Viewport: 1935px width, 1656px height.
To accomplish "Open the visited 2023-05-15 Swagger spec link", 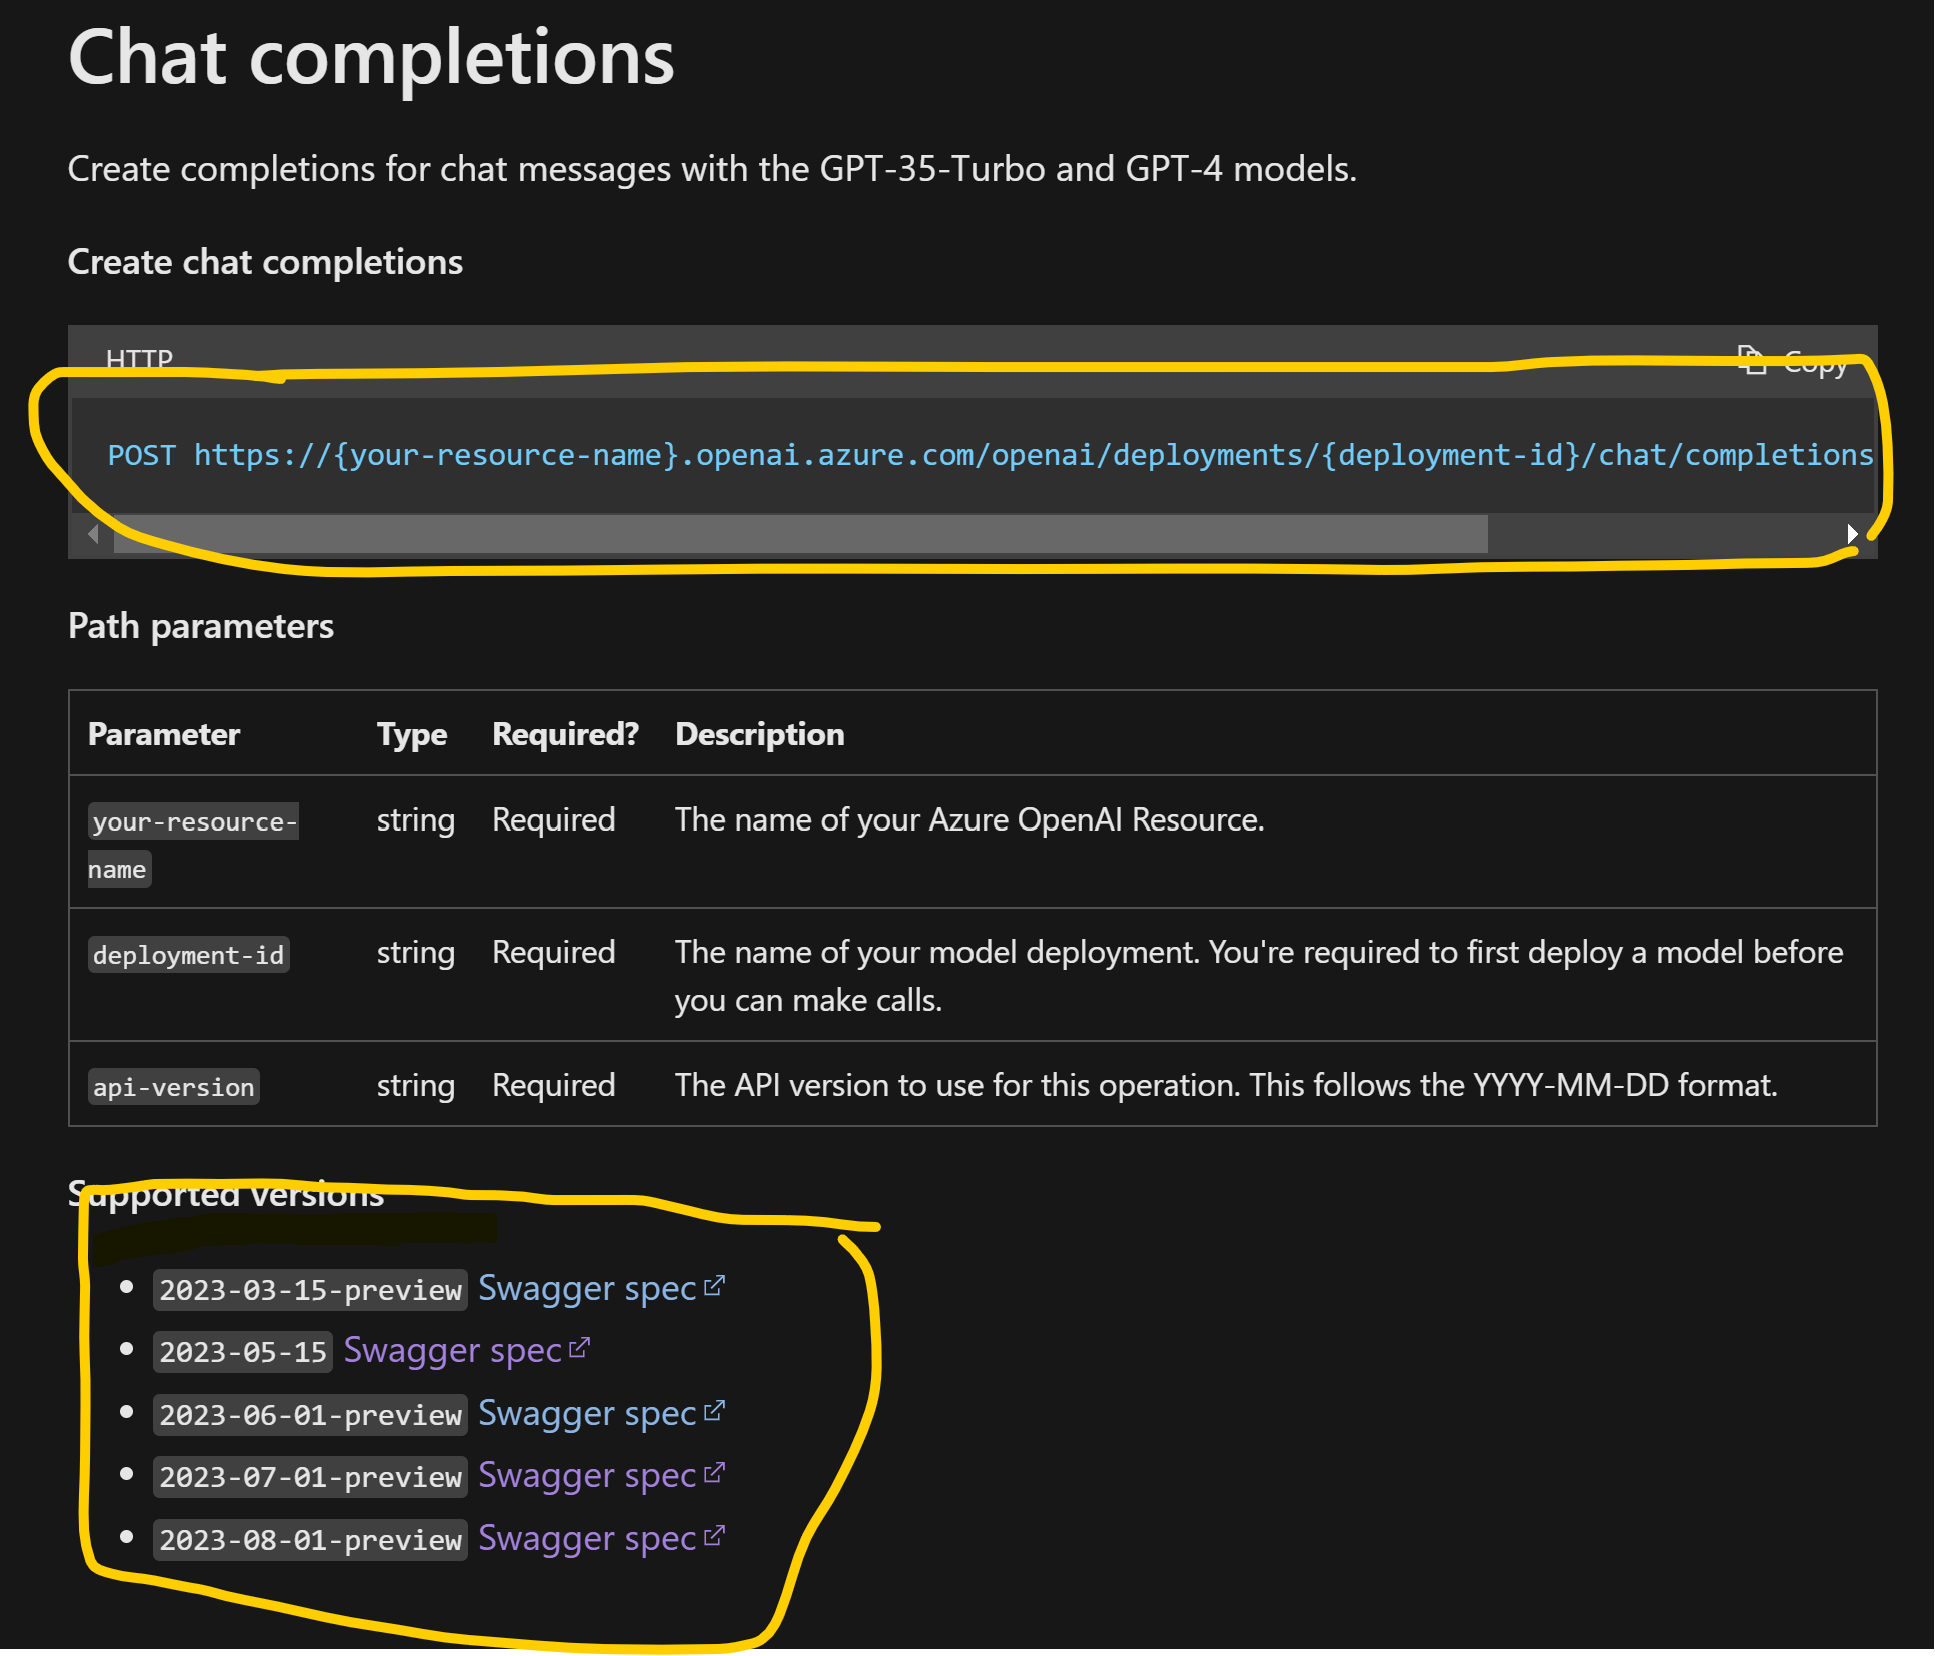I will (x=452, y=1350).
